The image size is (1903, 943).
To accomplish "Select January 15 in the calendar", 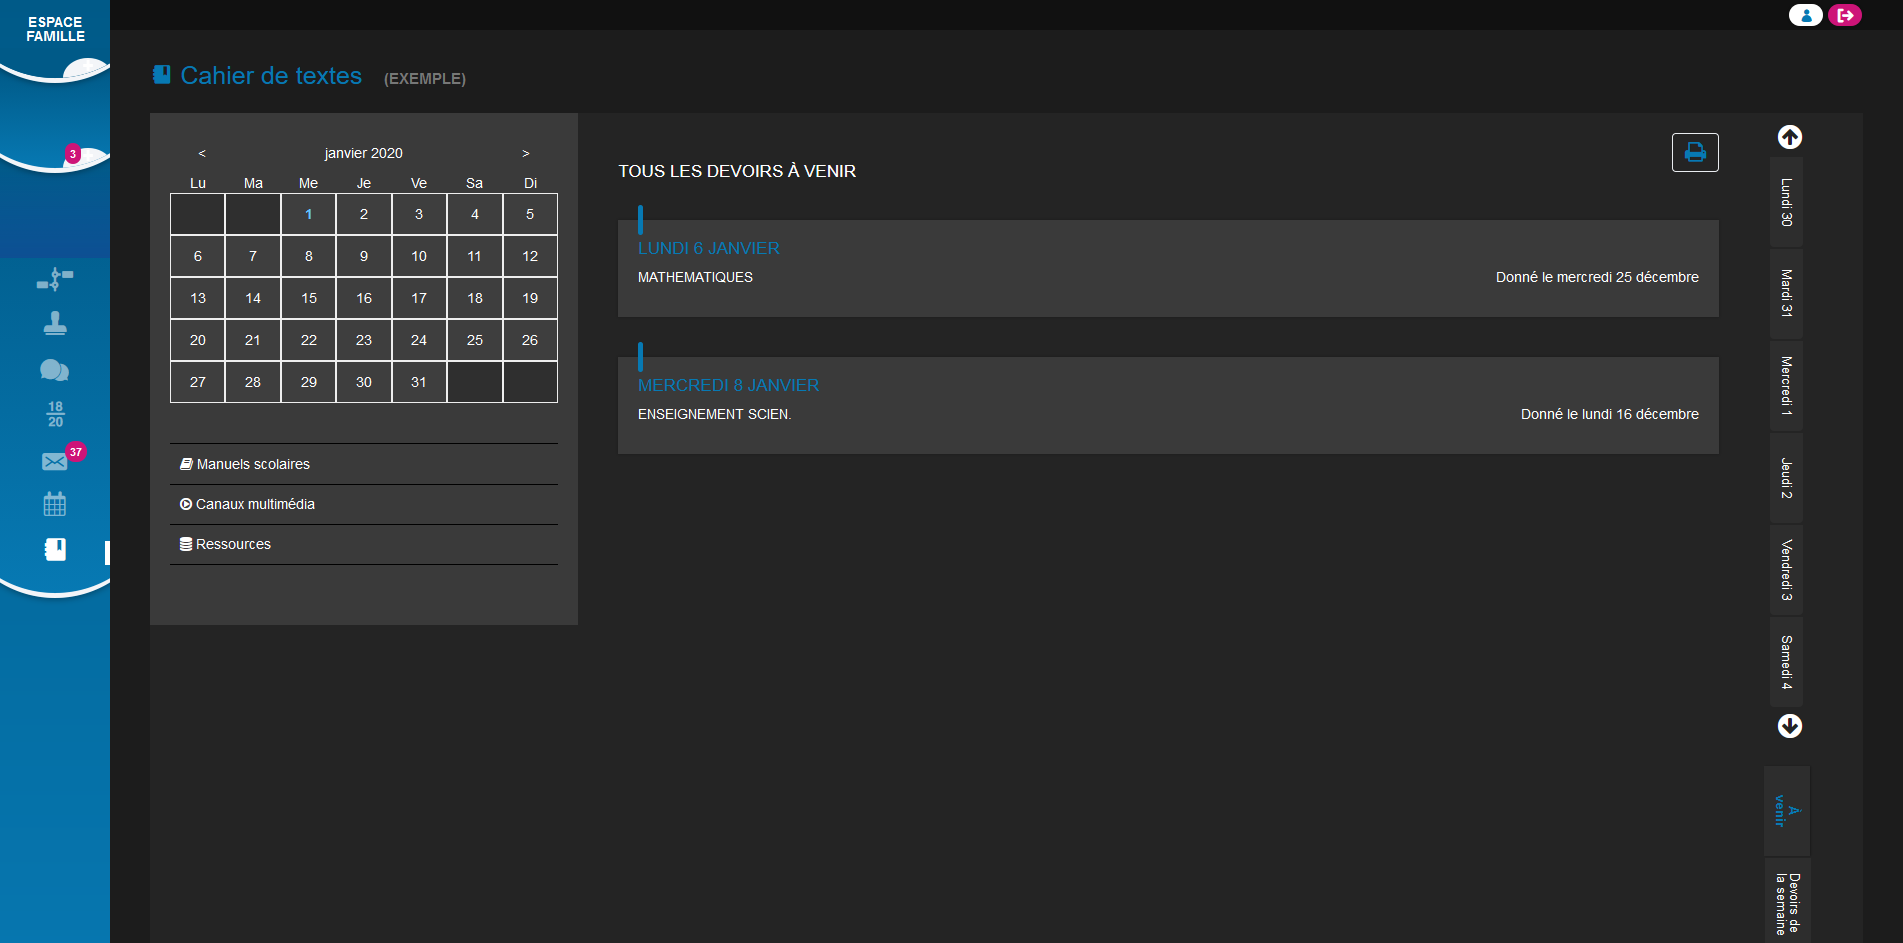I will pyautogui.click(x=309, y=298).
